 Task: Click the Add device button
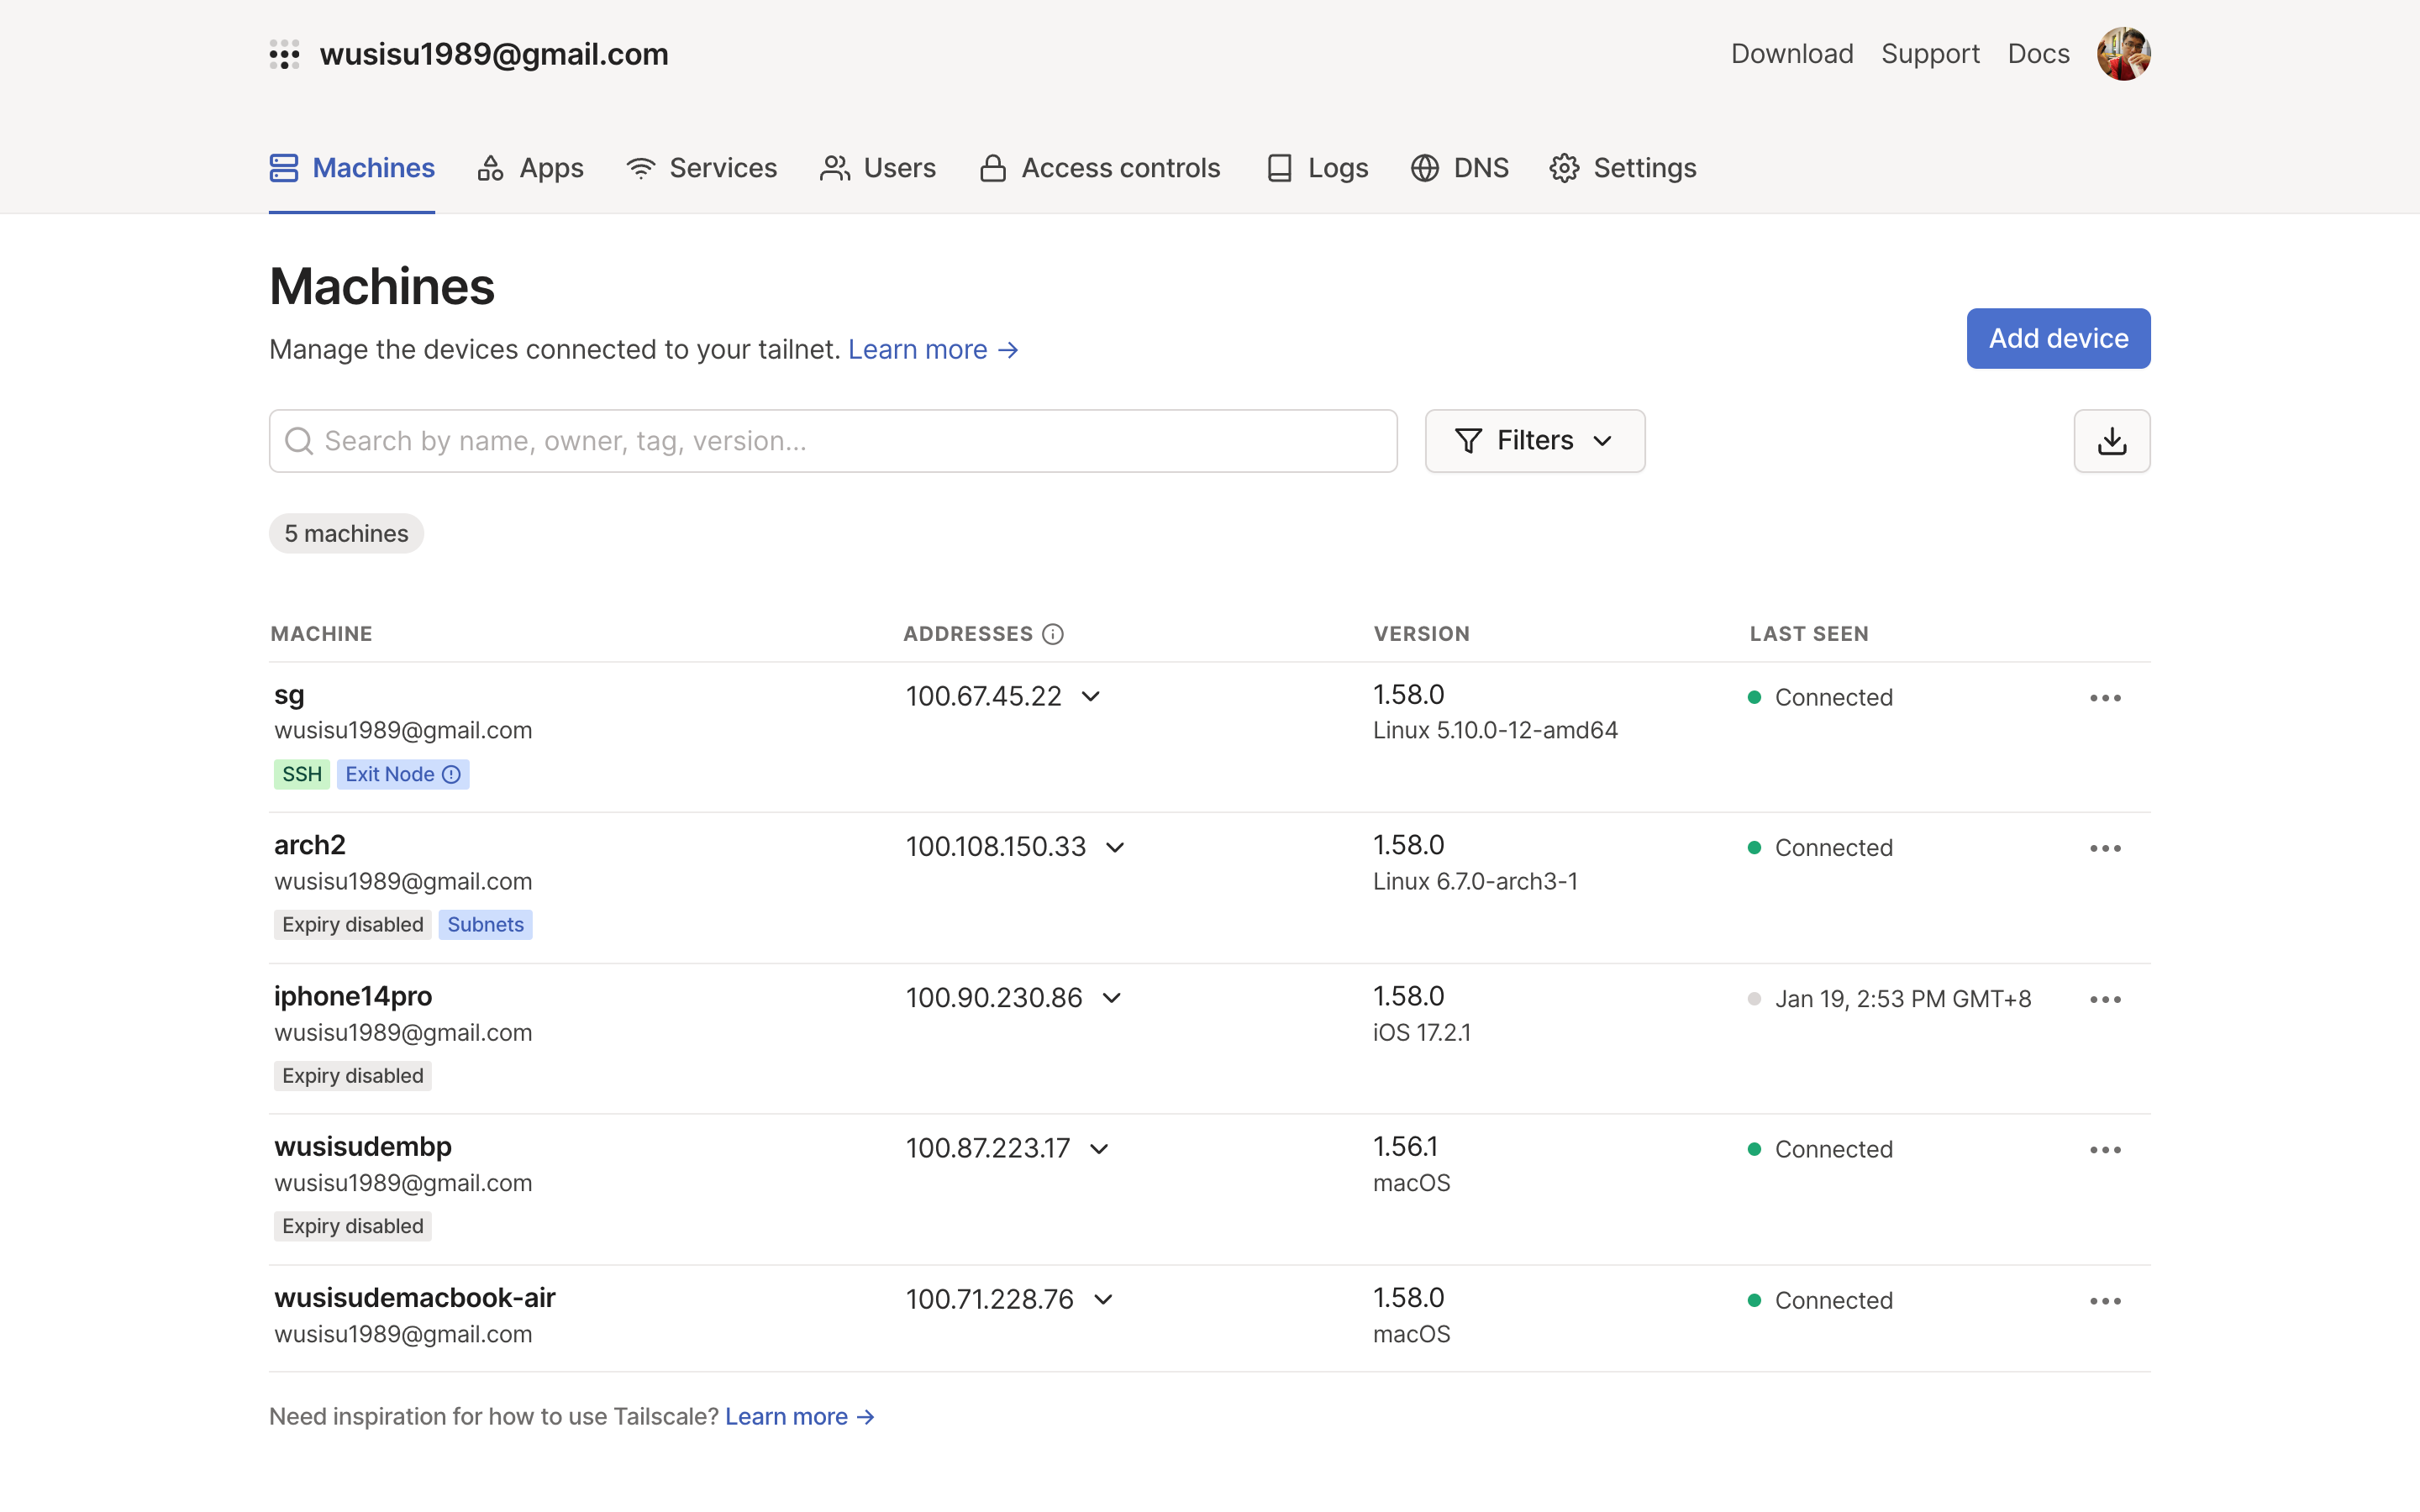pos(2058,339)
